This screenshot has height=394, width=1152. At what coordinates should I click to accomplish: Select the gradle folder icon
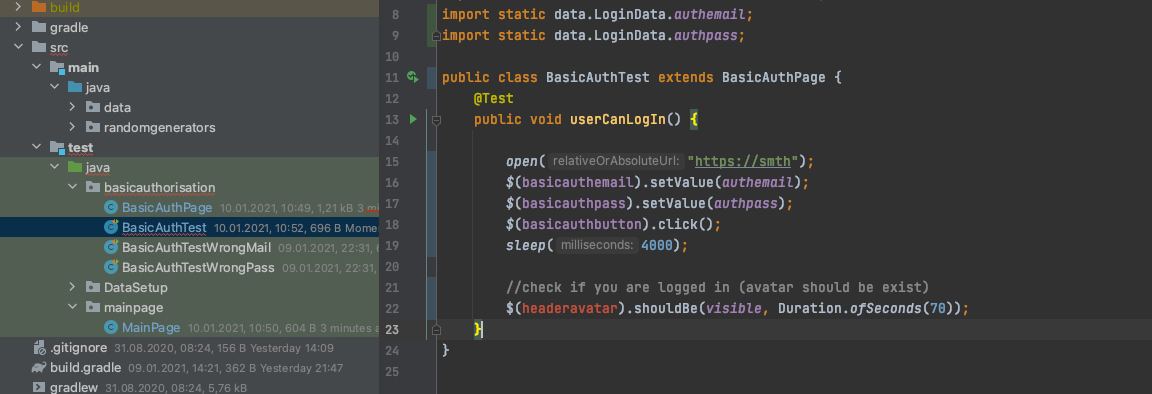point(39,27)
